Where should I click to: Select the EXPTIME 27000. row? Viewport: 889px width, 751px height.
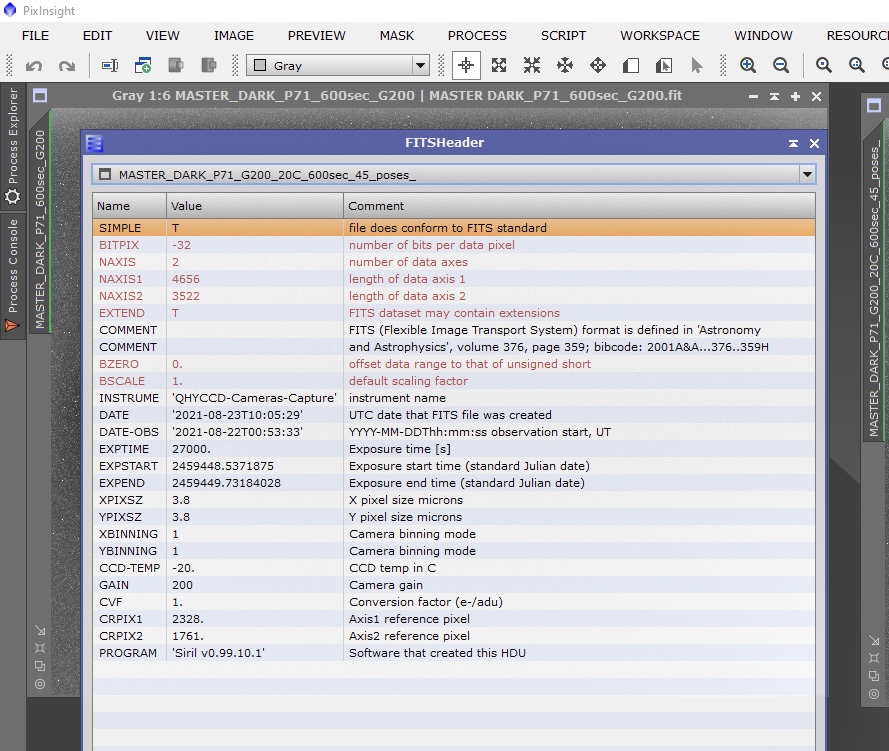tap(454, 449)
